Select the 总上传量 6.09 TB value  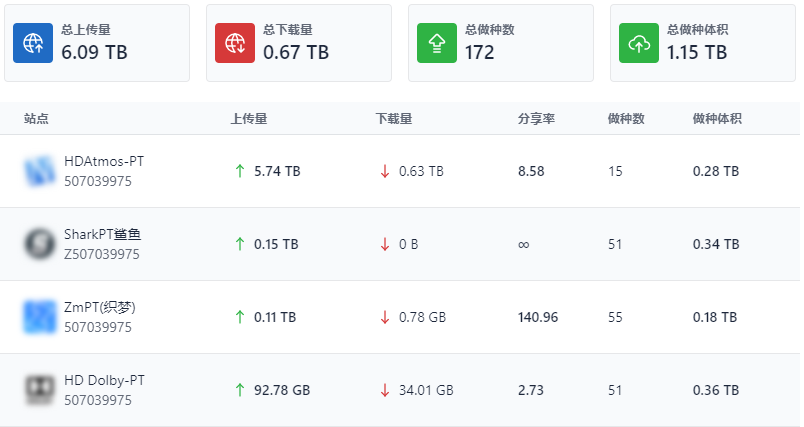coord(94,52)
